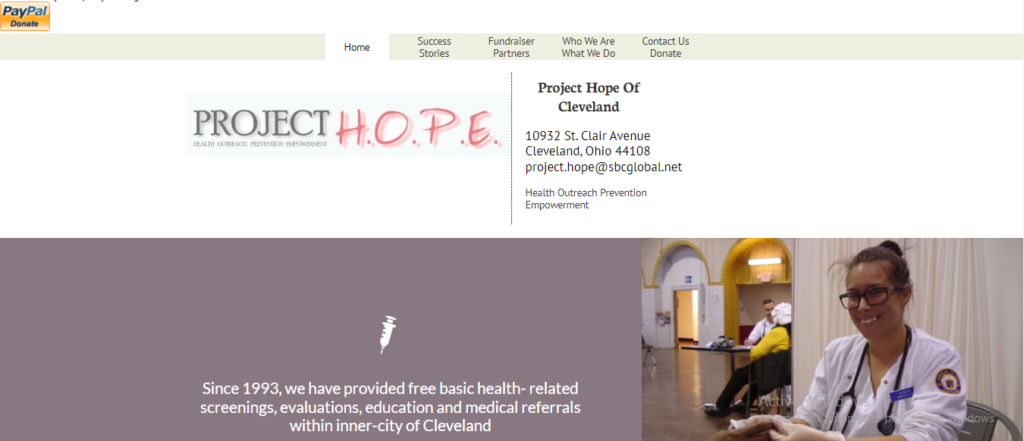Go to Success Stories page
The image size is (1024, 441).
click(434, 47)
